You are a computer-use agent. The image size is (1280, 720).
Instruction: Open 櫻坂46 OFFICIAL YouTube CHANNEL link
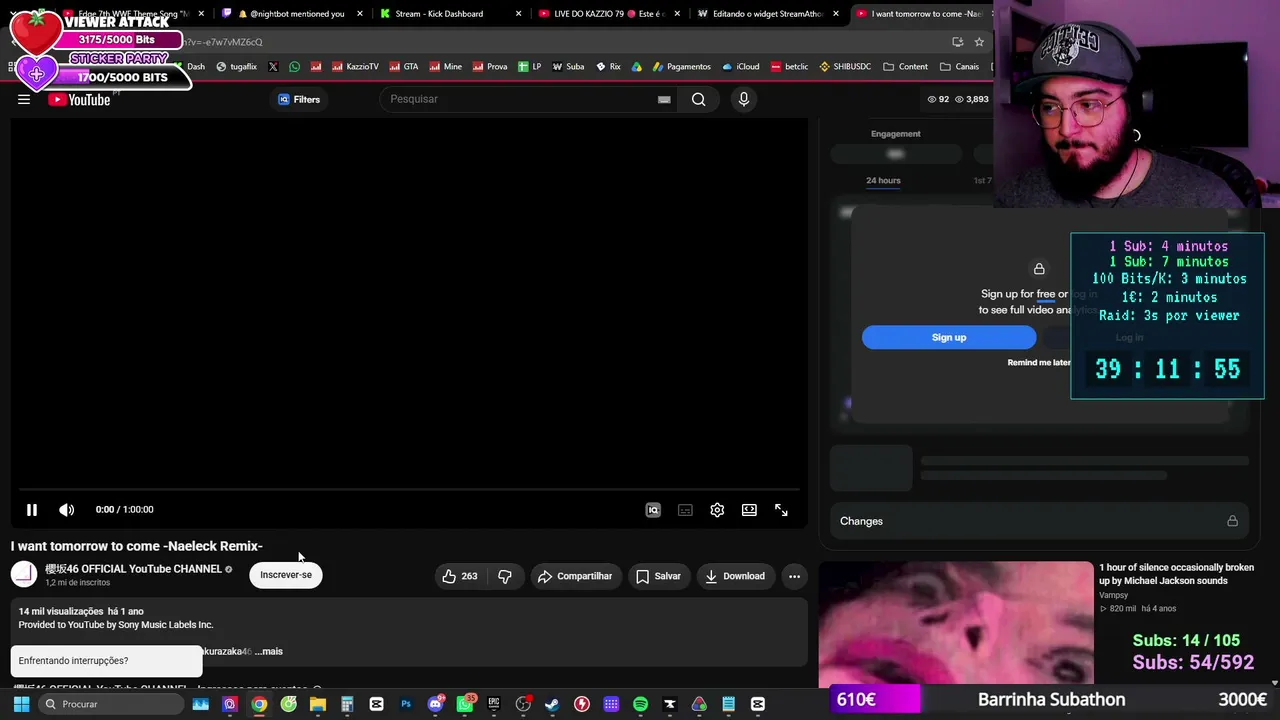(133, 569)
